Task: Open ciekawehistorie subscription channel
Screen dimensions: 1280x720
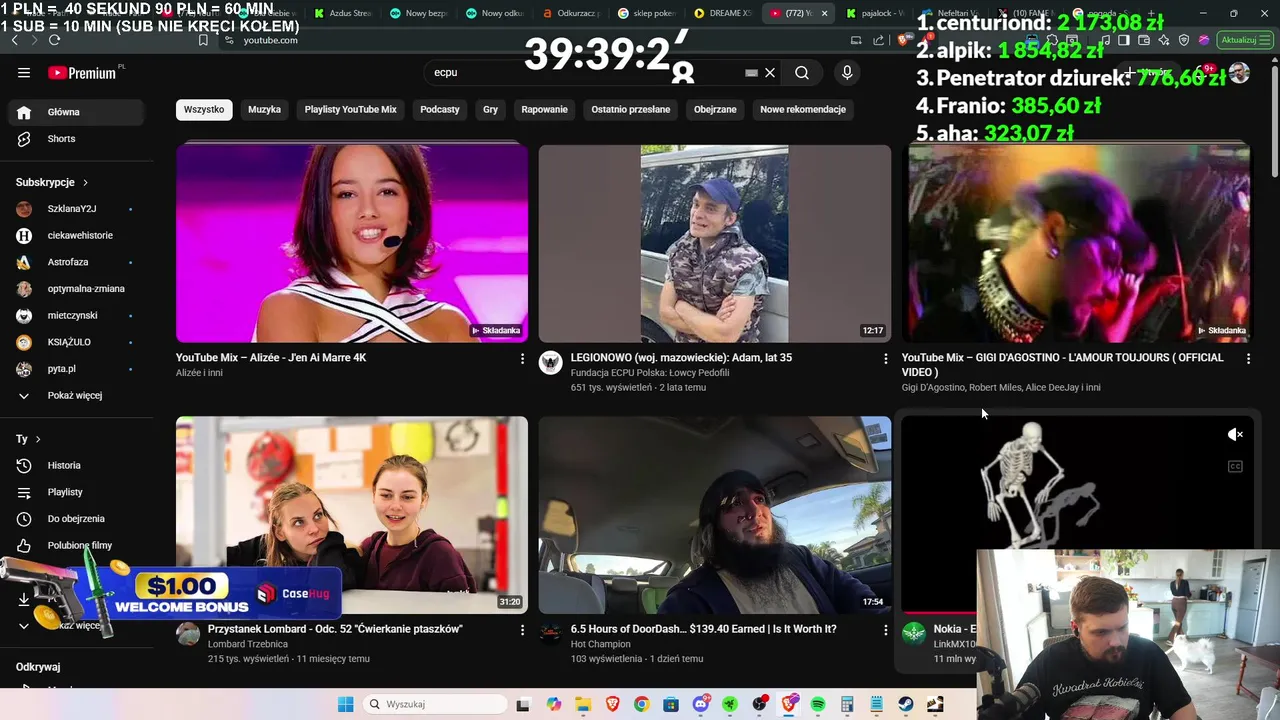Action: [x=78, y=235]
